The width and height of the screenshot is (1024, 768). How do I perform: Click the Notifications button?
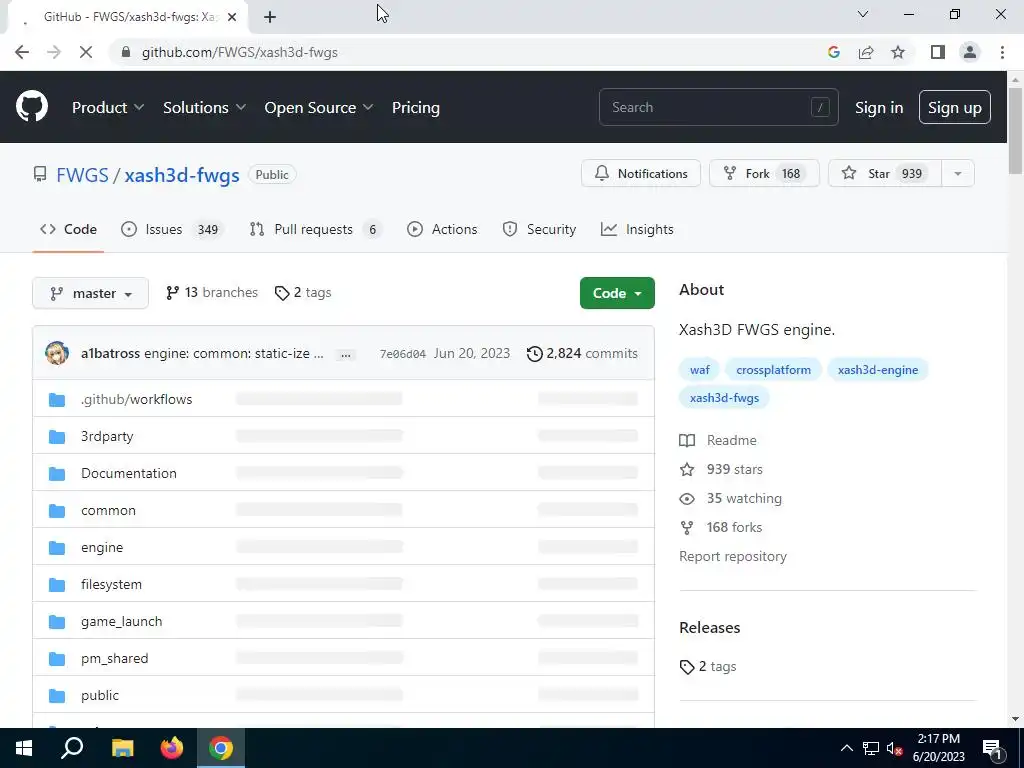tap(641, 174)
